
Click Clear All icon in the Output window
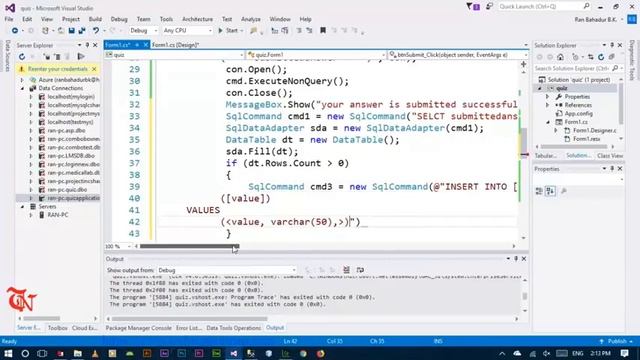point(346,270)
